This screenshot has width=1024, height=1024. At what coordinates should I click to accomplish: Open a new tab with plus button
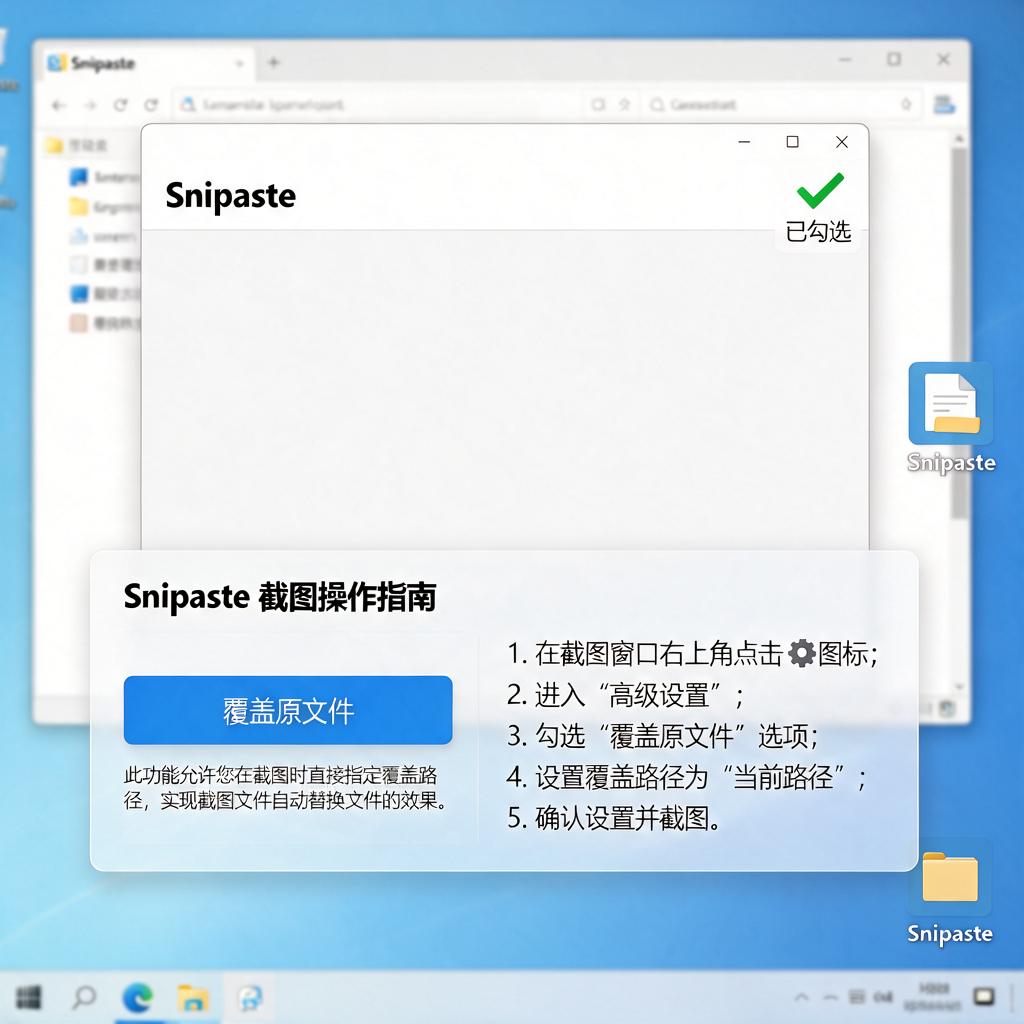click(x=274, y=63)
